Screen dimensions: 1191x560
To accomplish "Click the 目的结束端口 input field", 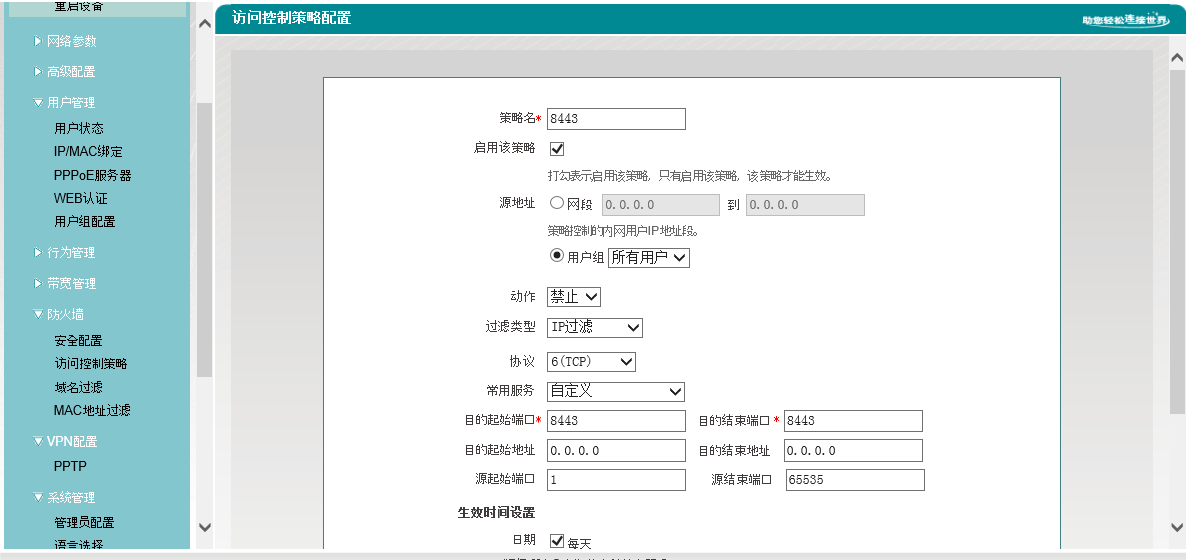I will click(x=853, y=421).
